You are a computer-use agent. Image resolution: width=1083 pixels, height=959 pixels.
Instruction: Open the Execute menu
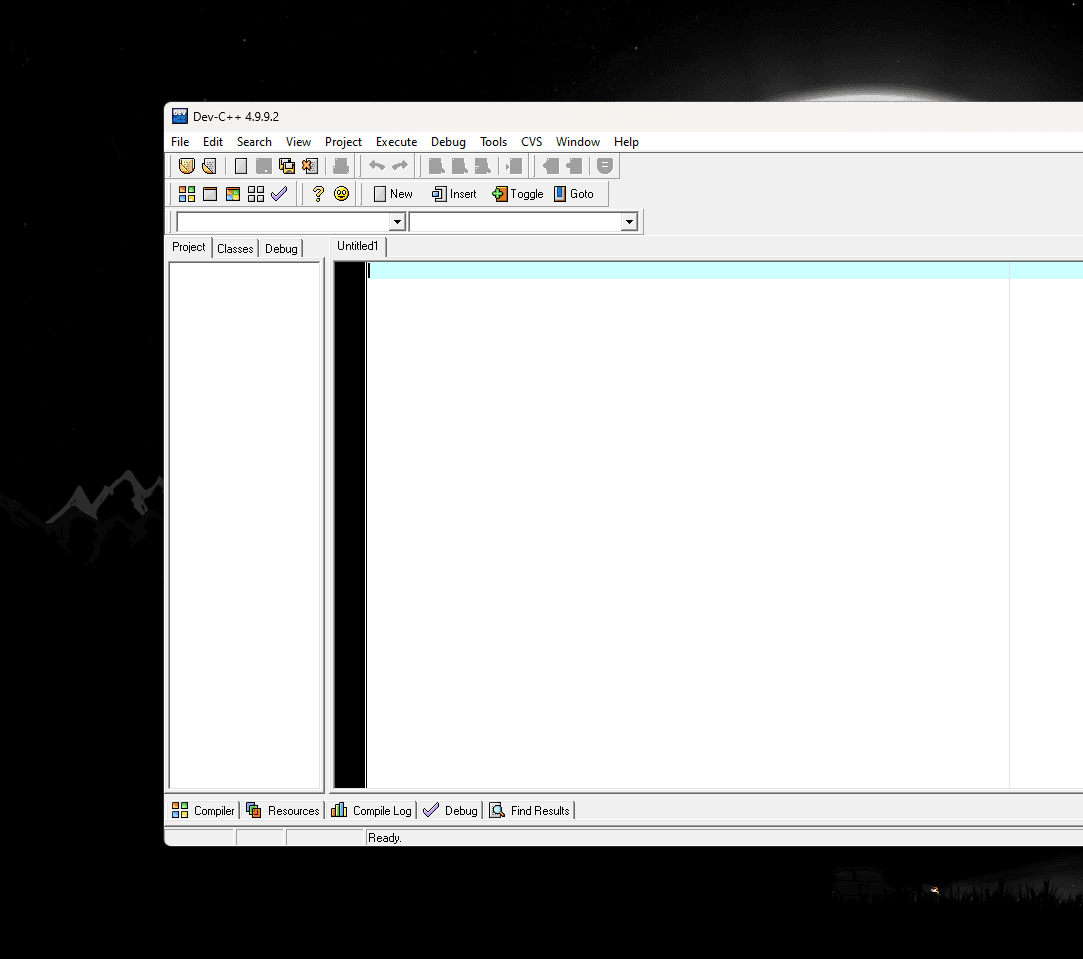pyautogui.click(x=396, y=142)
